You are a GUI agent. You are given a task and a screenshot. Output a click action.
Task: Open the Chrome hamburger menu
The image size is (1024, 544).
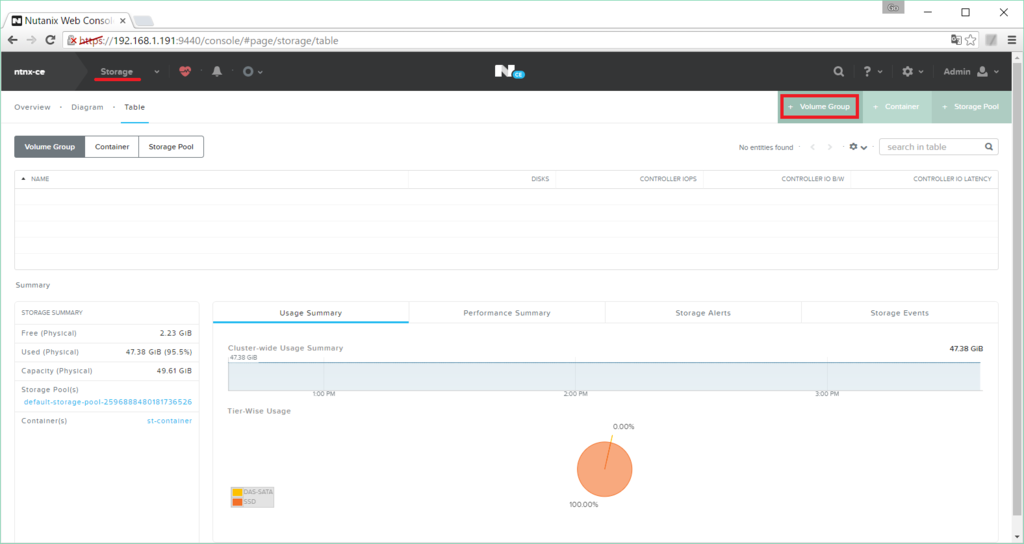[x=1012, y=40]
